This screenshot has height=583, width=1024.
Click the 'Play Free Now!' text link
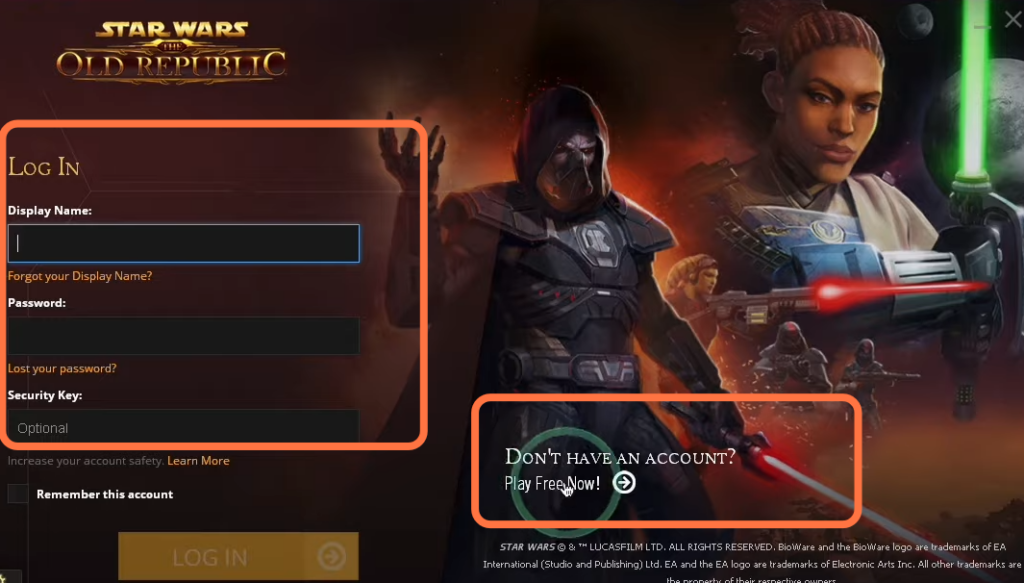[x=552, y=483]
